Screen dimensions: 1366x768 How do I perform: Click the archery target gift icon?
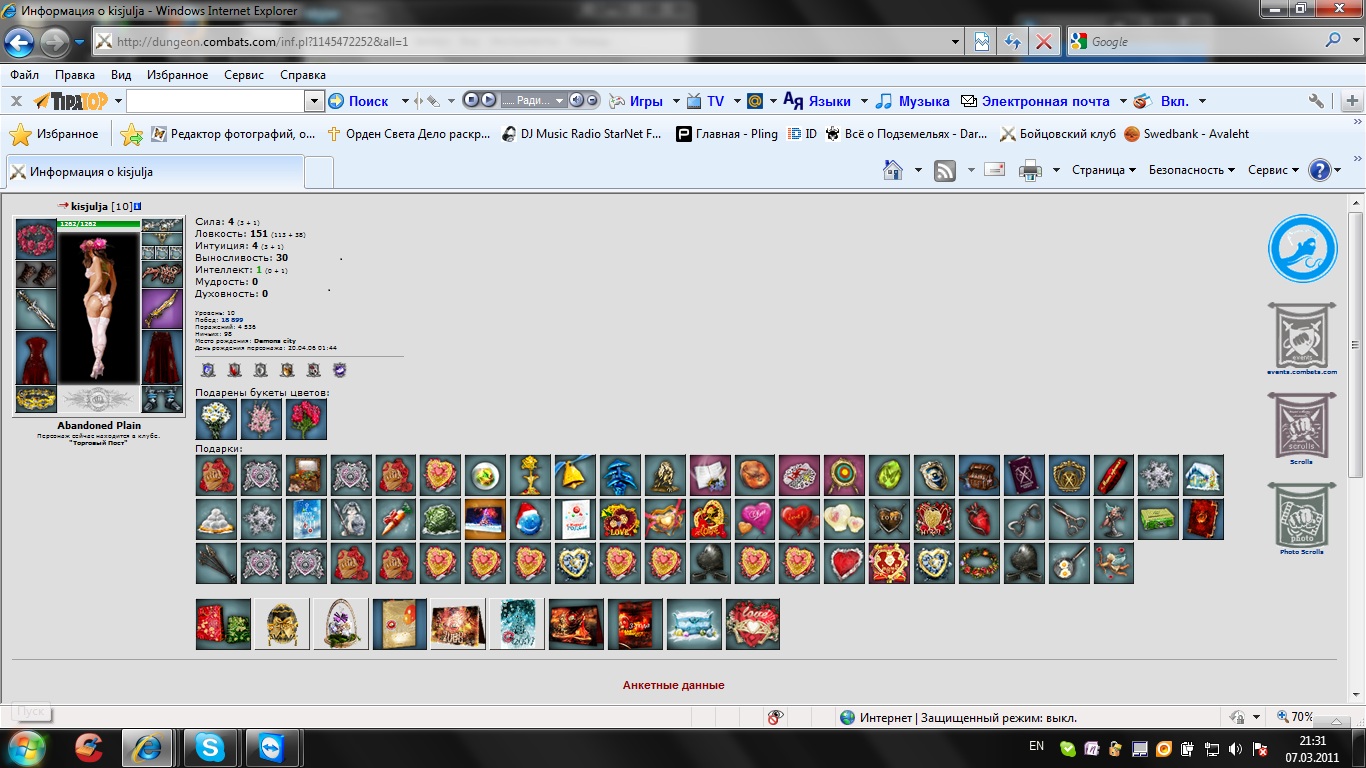[844, 475]
